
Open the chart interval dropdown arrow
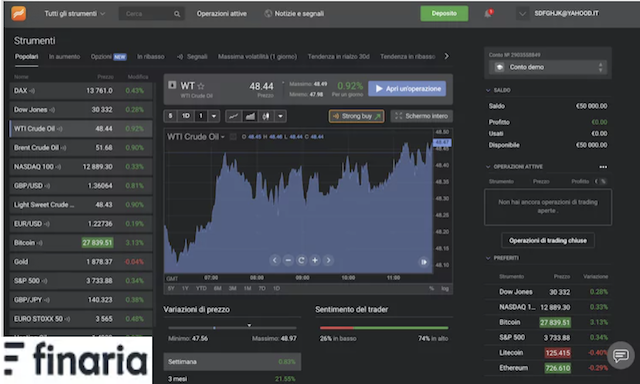point(213,116)
